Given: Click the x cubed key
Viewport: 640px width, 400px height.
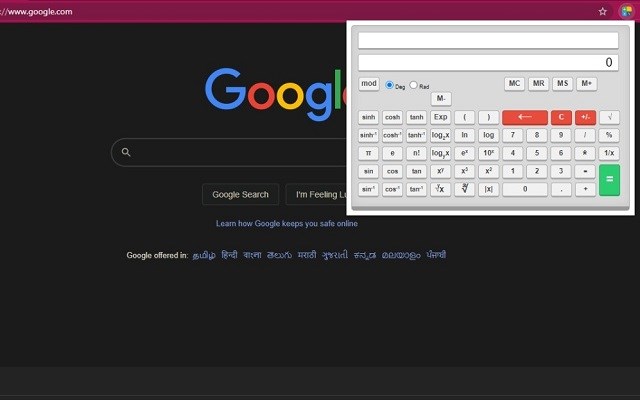Looking at the screenshot, I should coord(464,171).
